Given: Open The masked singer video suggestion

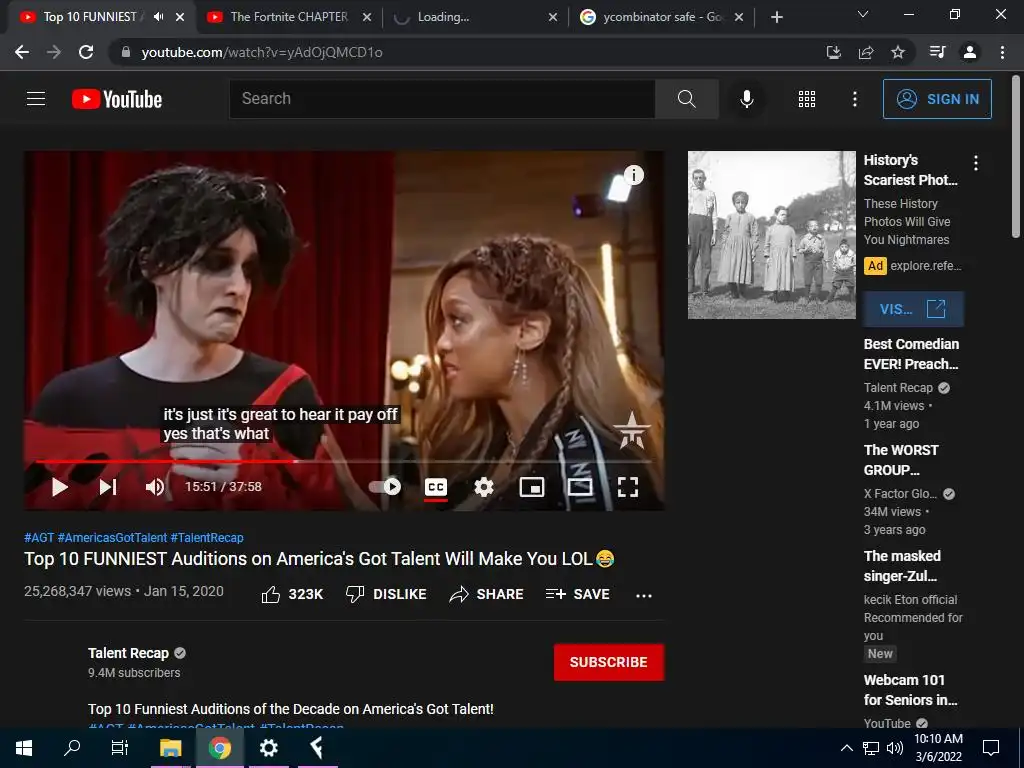Looking at the screenshot, I should coord(902,566).
